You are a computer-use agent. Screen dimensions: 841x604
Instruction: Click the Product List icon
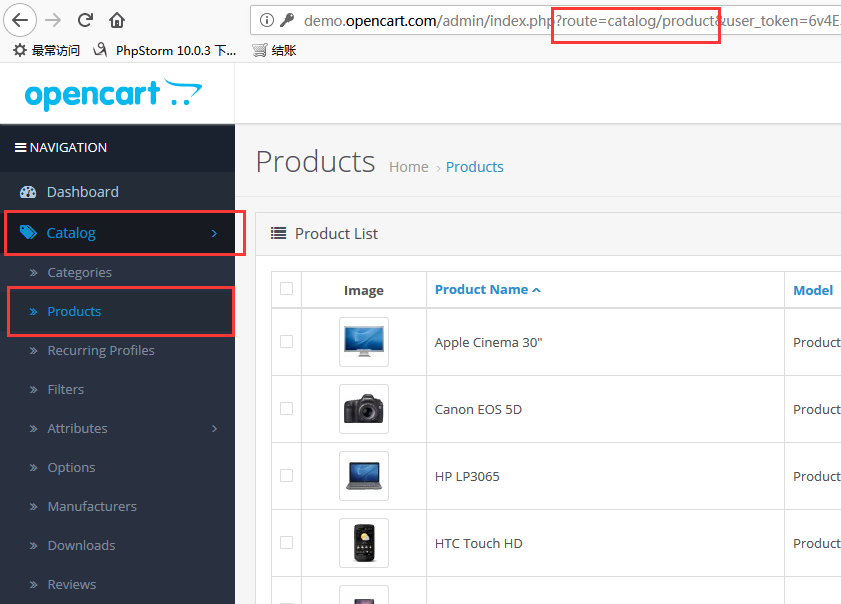click(x=278, y=233)
